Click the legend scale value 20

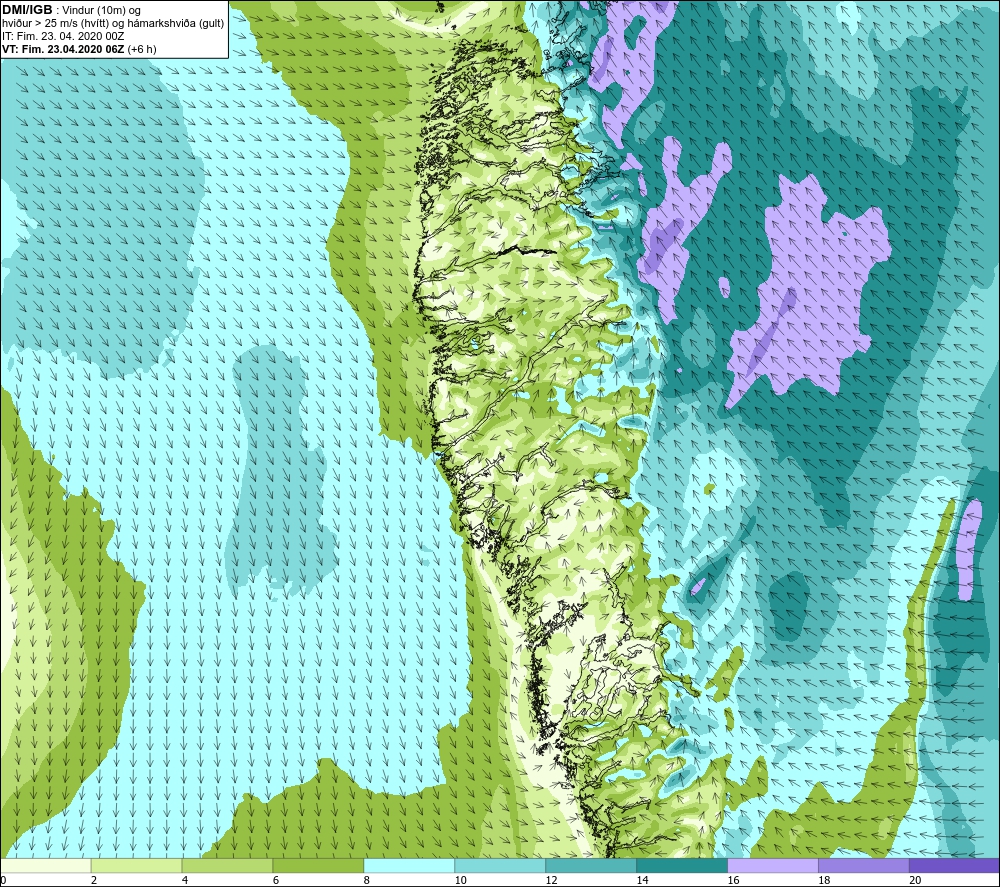915,880
